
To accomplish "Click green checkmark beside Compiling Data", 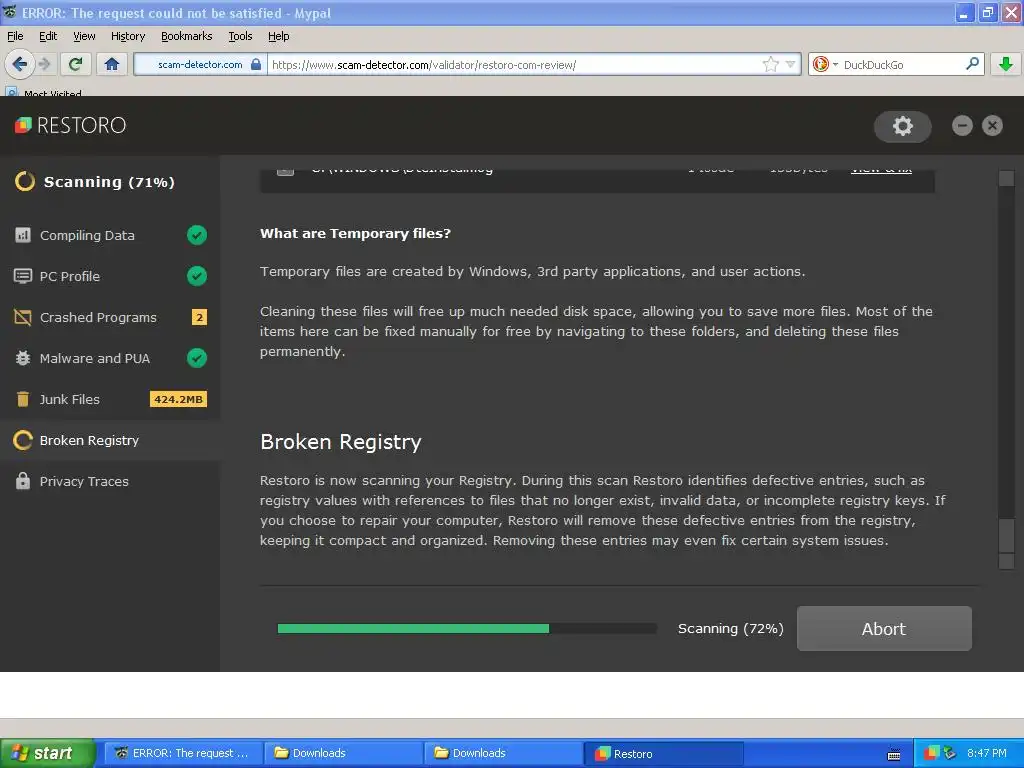I will pos(197,235).
